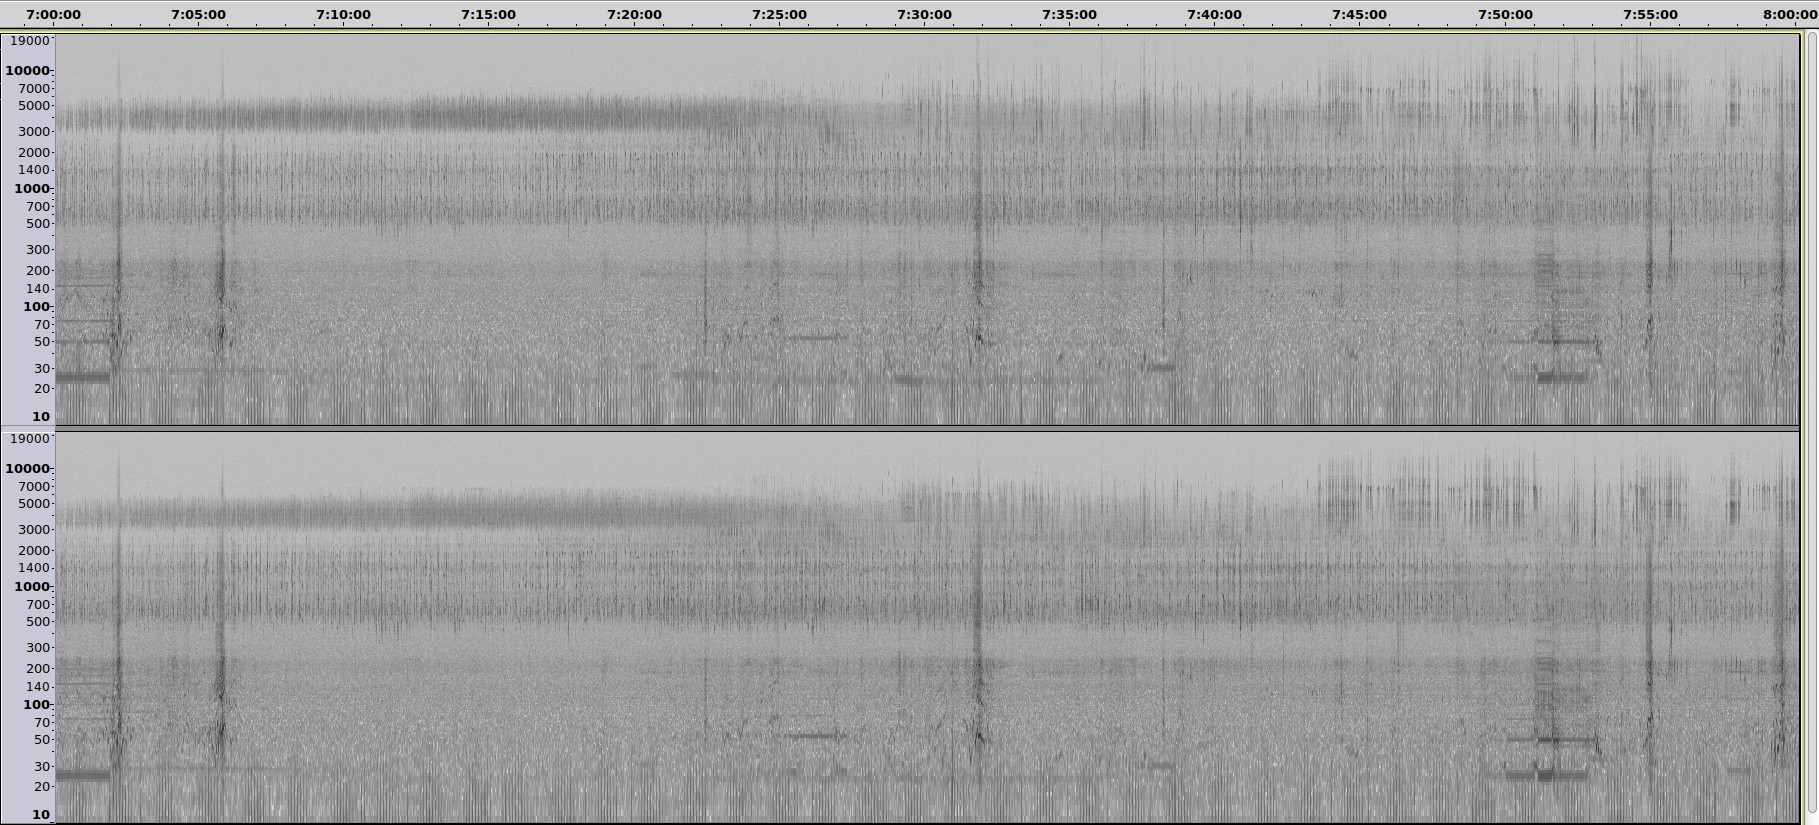Jump to 7:35:00 on the time ruler
The width and height of the screenshot is (1819, 825).
(x=1069, y=15)
